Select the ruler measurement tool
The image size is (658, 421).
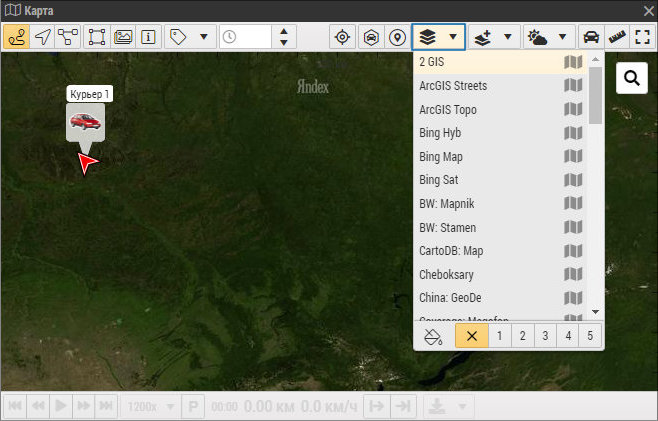[617, 37]
